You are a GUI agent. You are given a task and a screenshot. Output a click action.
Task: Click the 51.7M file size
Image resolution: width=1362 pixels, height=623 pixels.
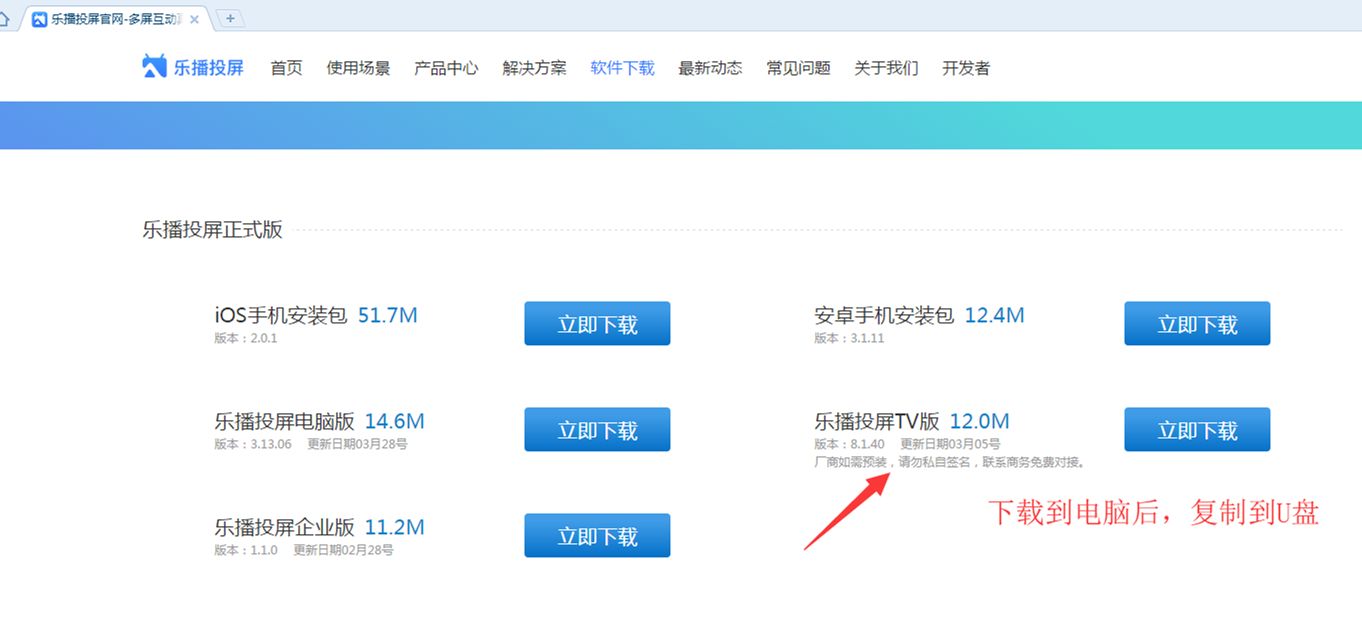[388, 316]
